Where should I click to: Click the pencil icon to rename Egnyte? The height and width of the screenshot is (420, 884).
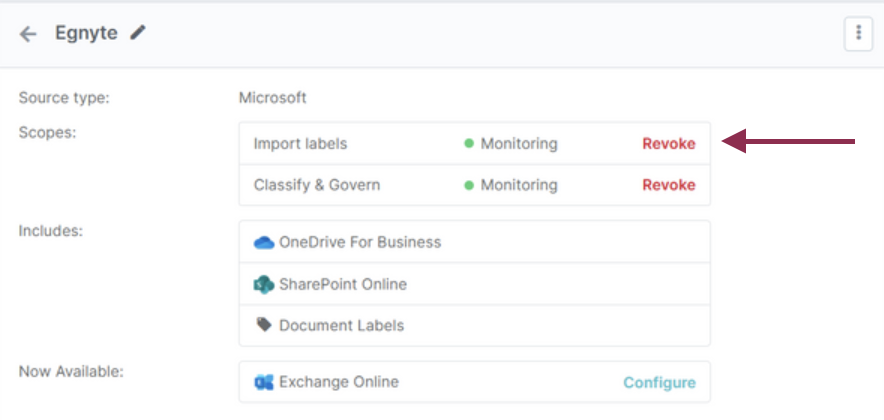(138, 33)
